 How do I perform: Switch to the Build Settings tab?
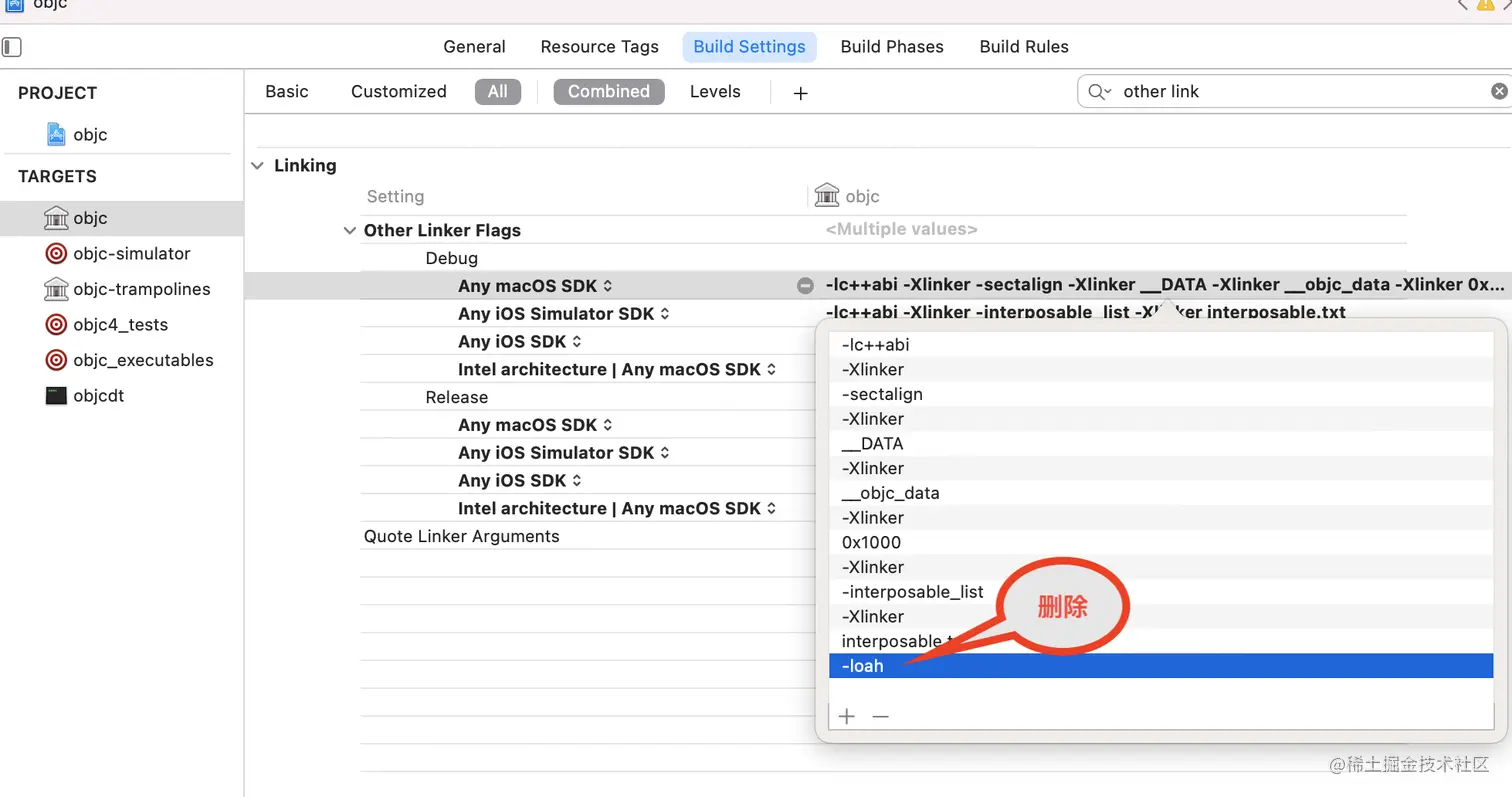(750, 47)
